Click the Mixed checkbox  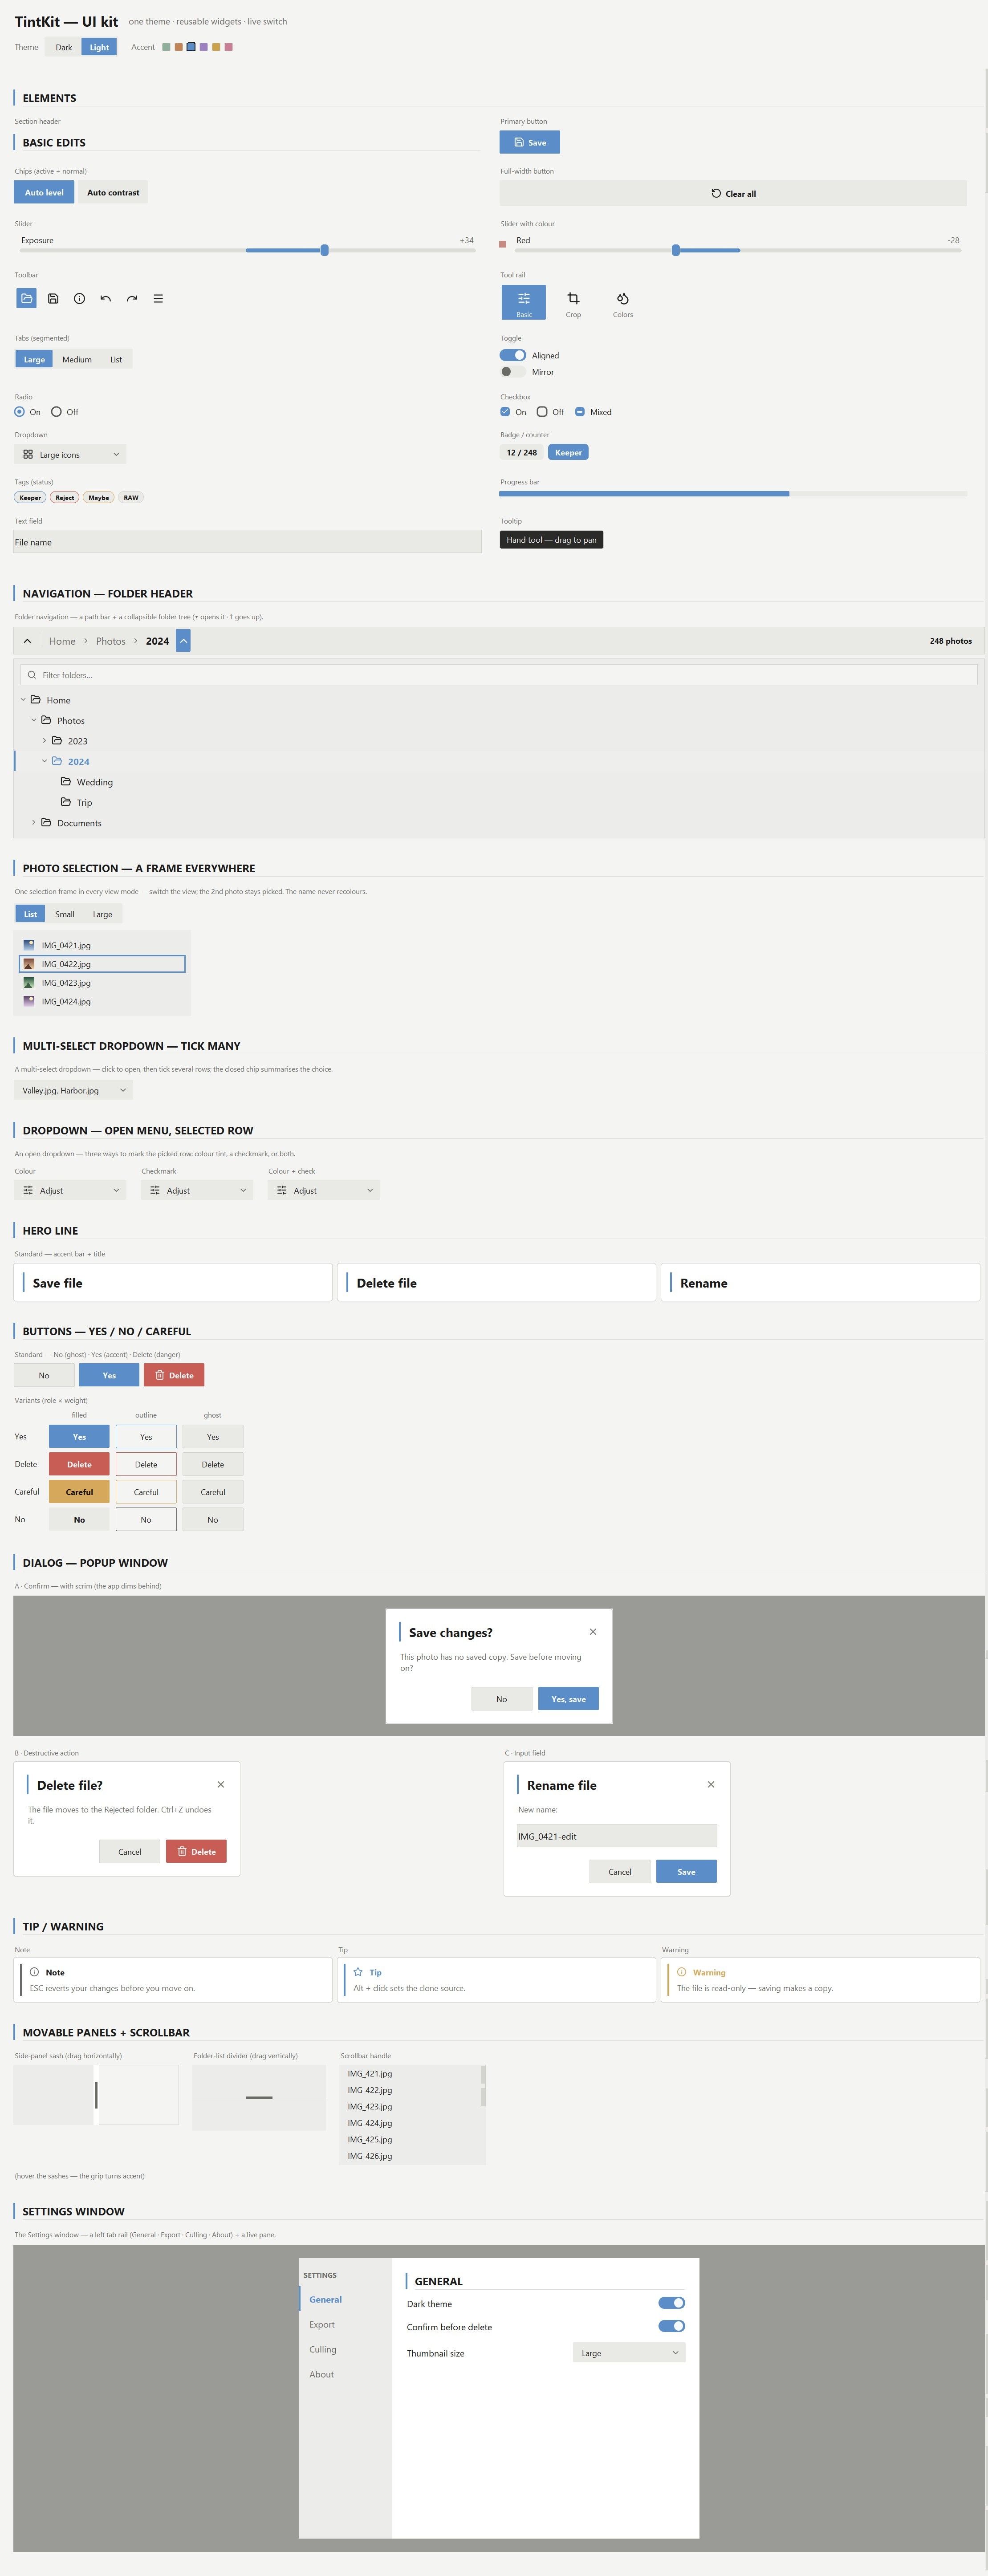[580, 411]
